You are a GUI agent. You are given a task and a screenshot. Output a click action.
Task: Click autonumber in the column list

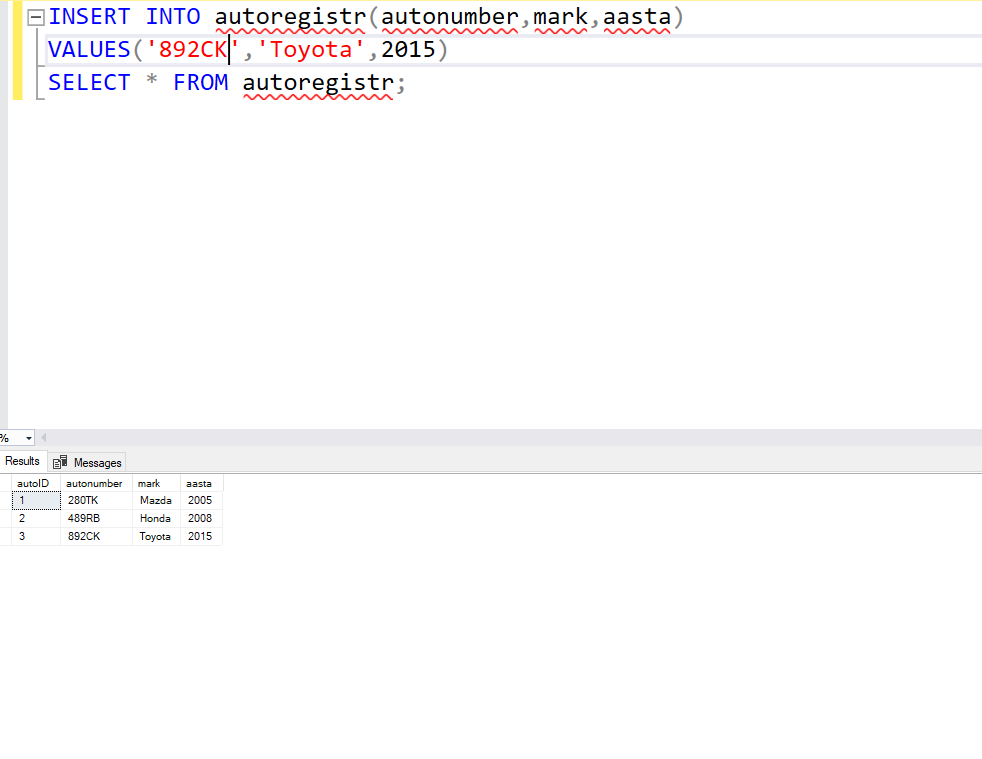click(450, 17)
